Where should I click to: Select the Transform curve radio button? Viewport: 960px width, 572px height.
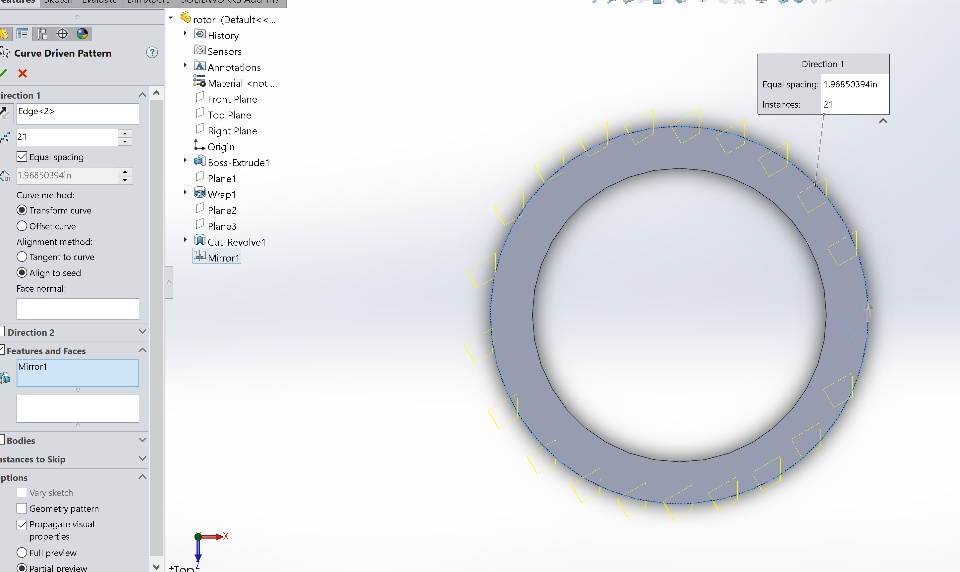pos(22,210)
